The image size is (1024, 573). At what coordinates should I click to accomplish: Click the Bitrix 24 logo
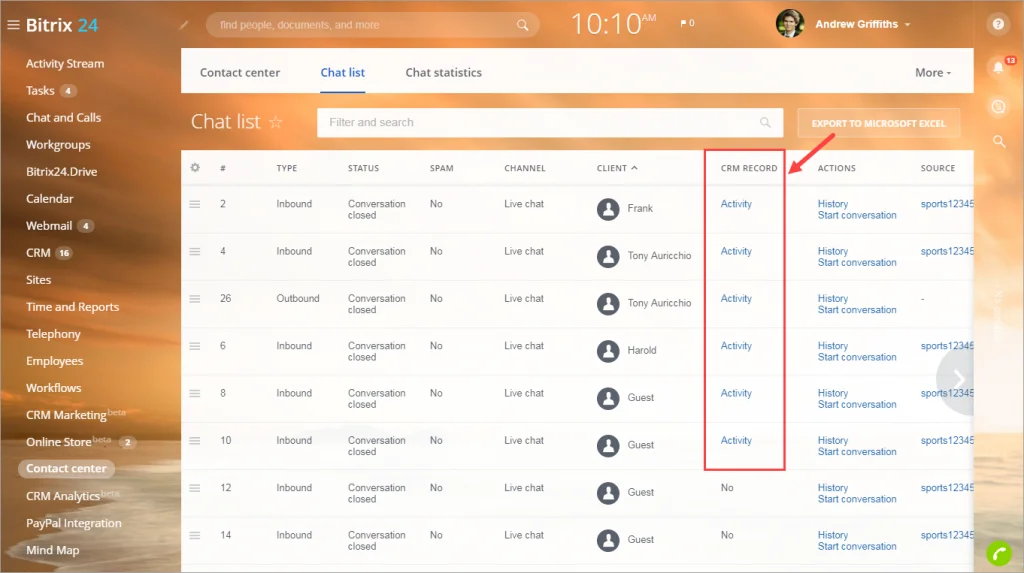[x=62, y=25]
